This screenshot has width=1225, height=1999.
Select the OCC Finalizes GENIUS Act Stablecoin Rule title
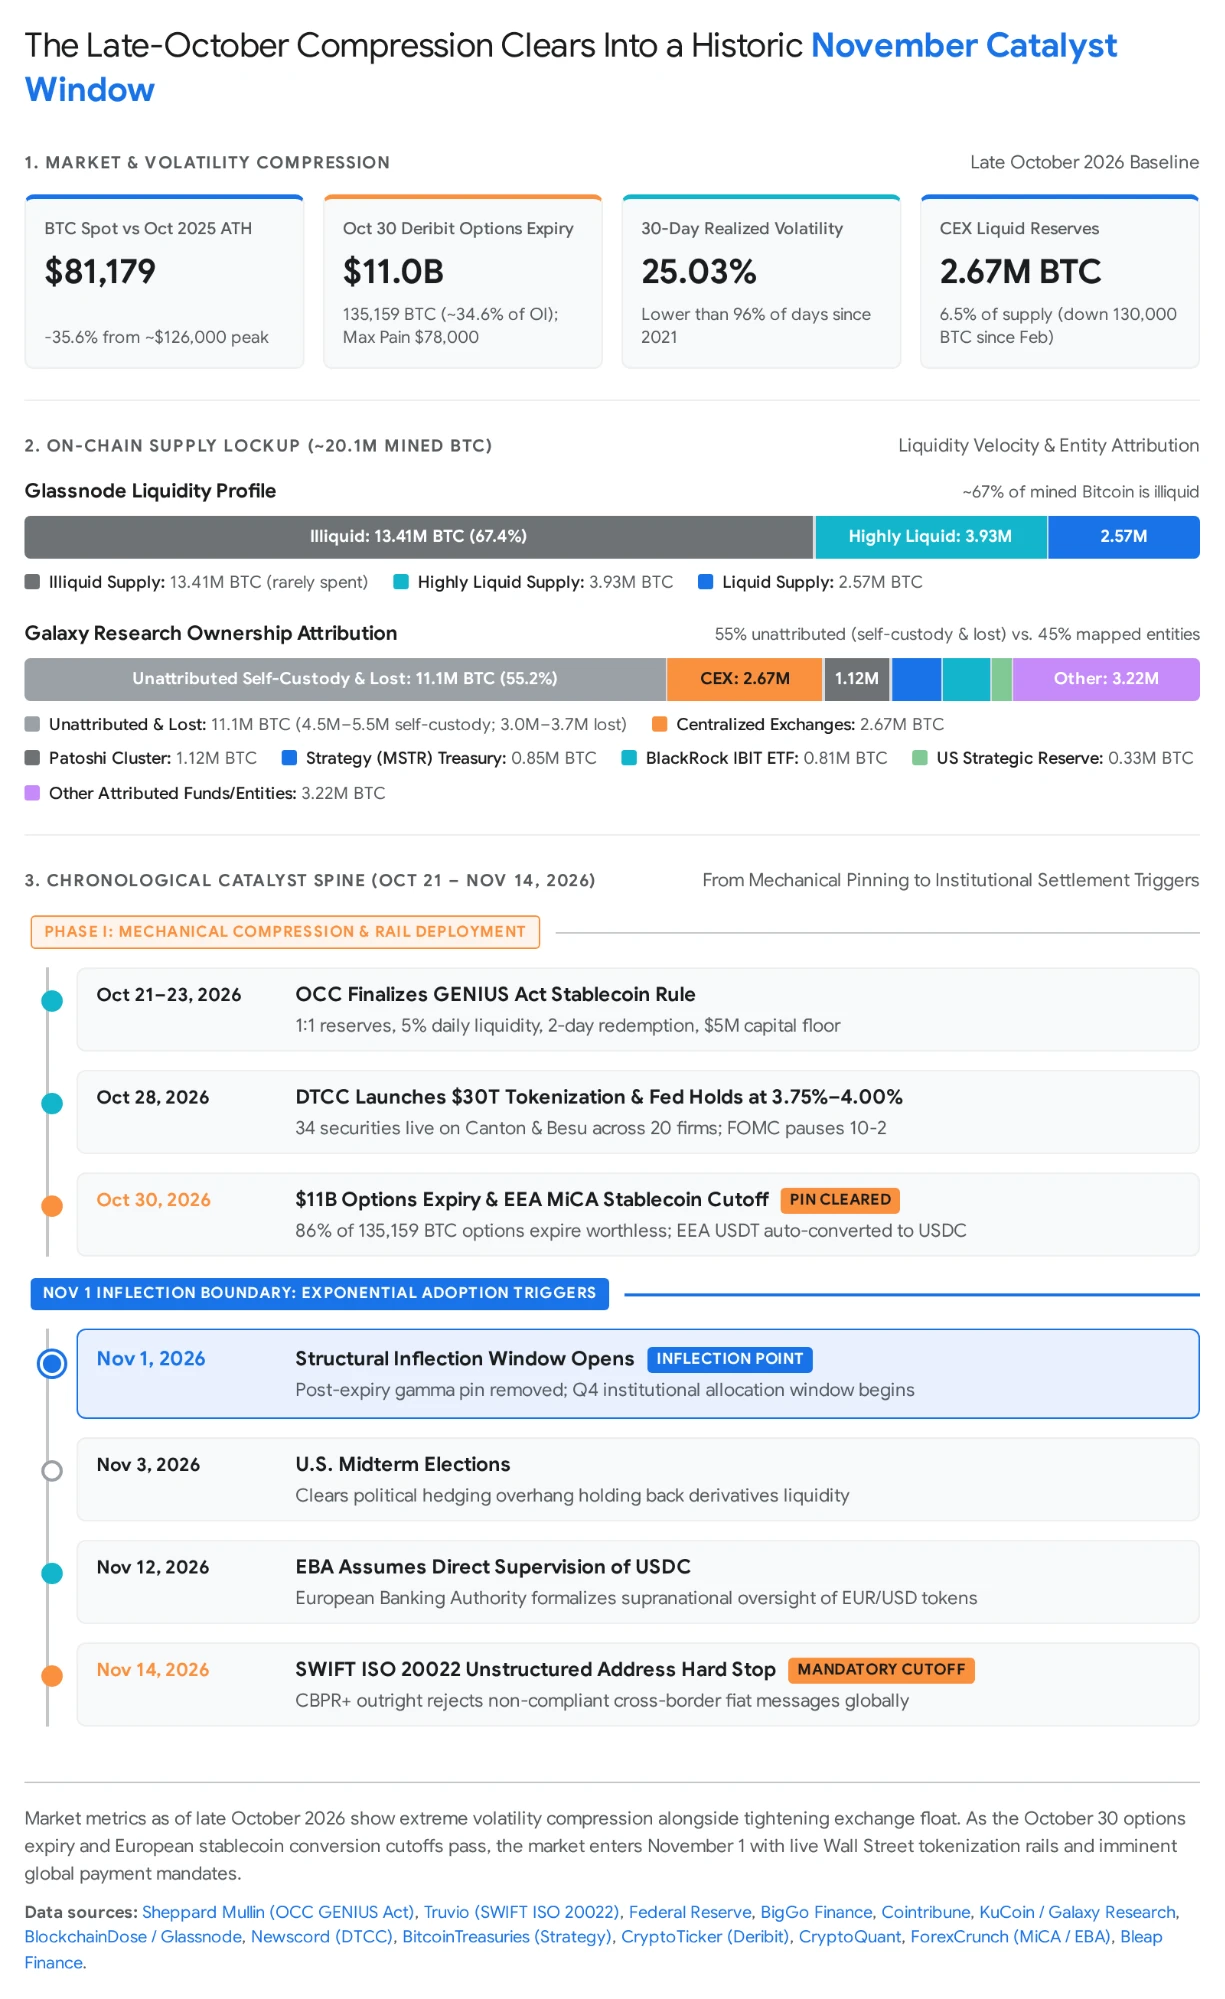495,994
